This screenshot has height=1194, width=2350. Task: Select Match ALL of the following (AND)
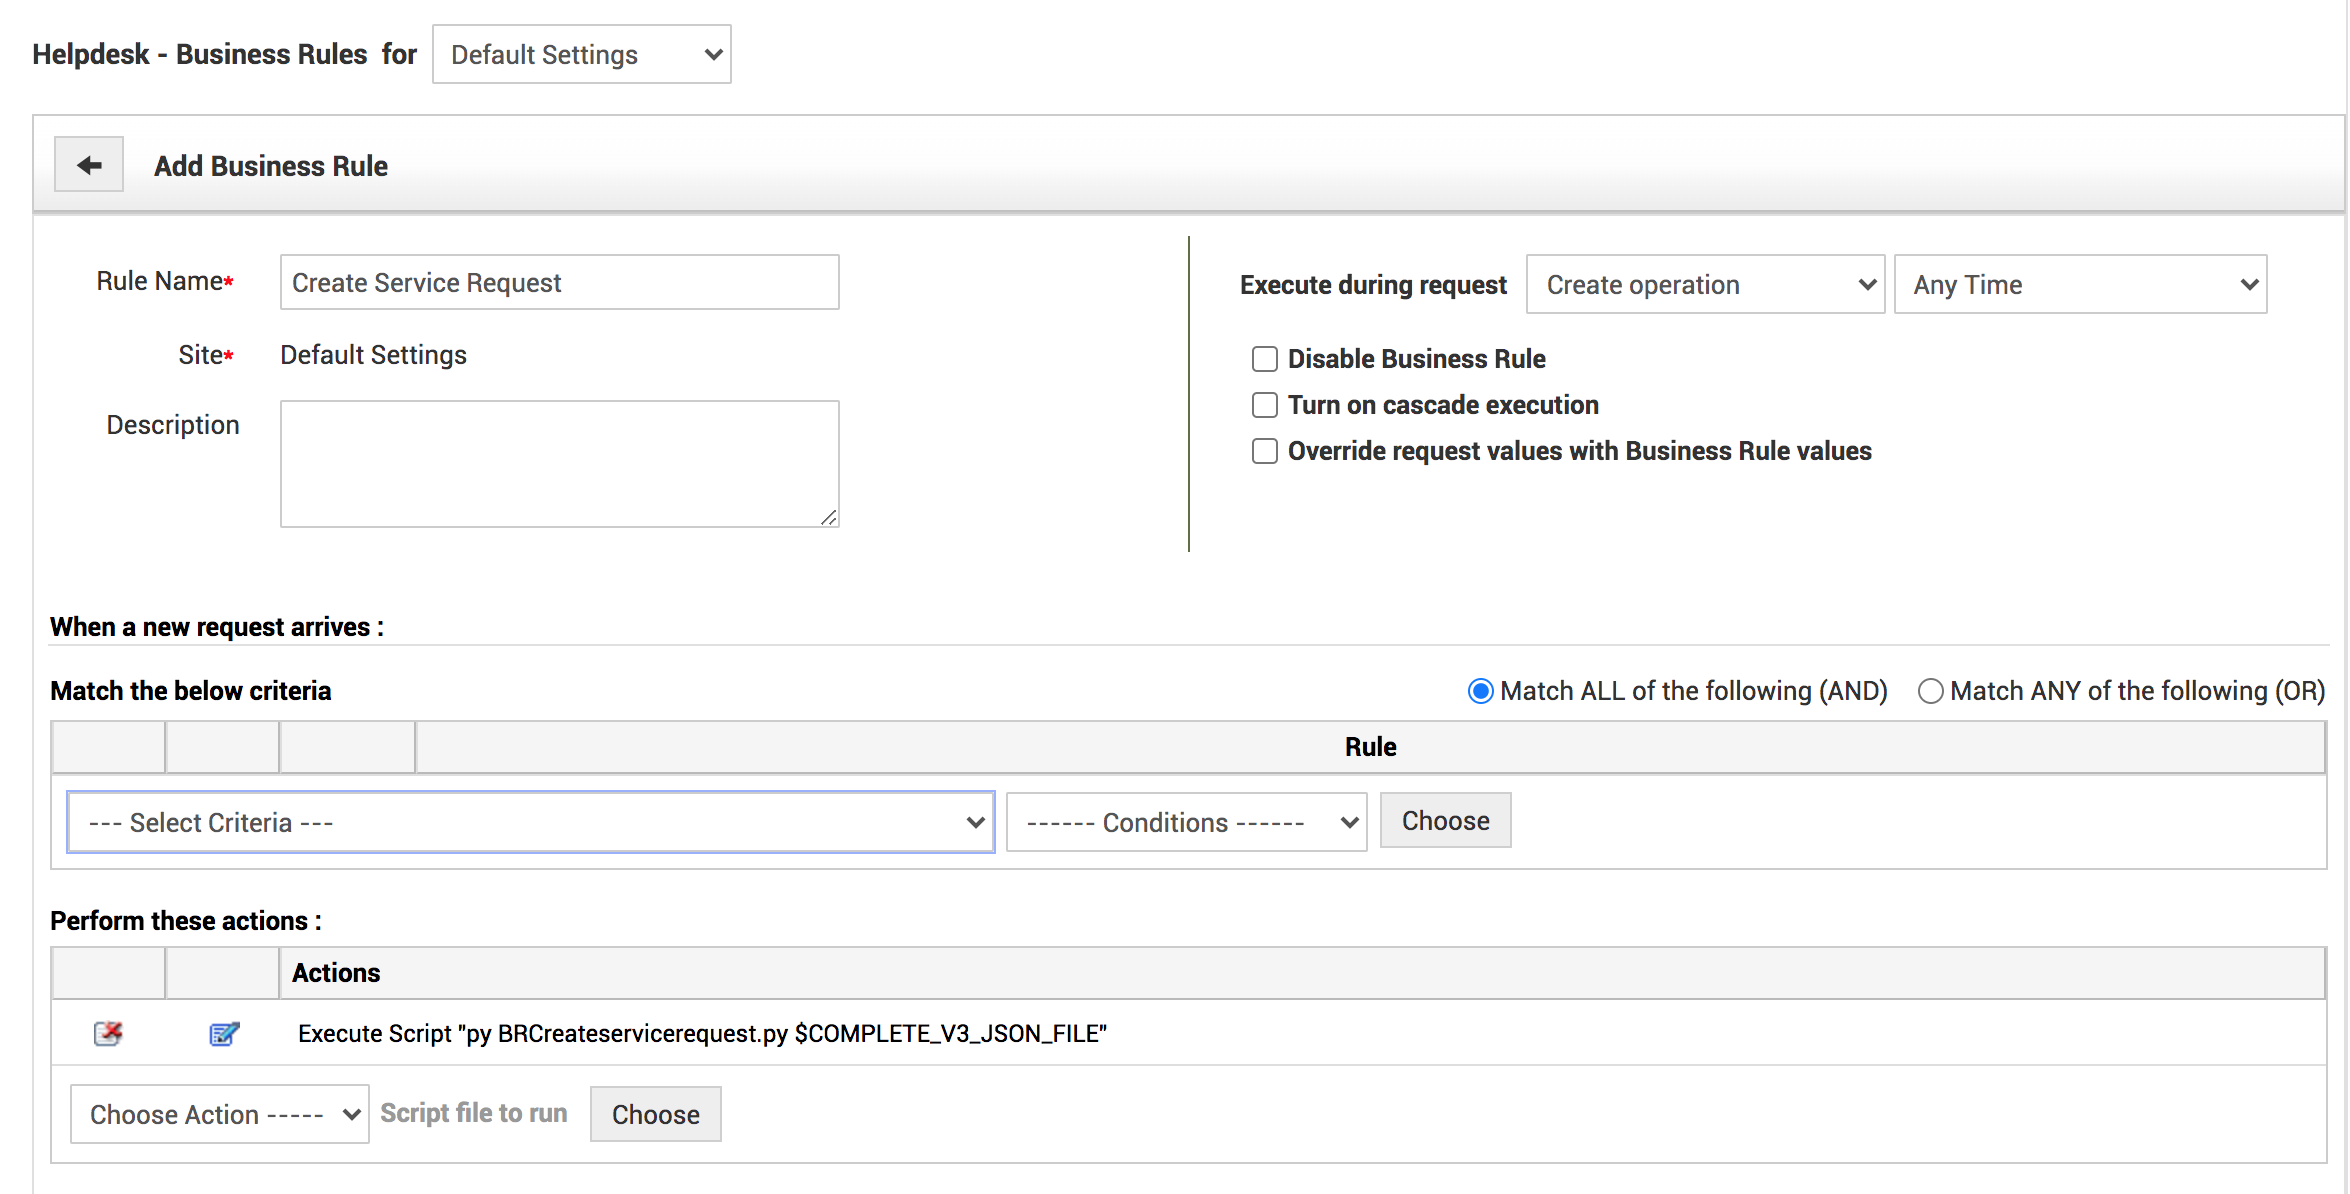tap(1481, 691)
